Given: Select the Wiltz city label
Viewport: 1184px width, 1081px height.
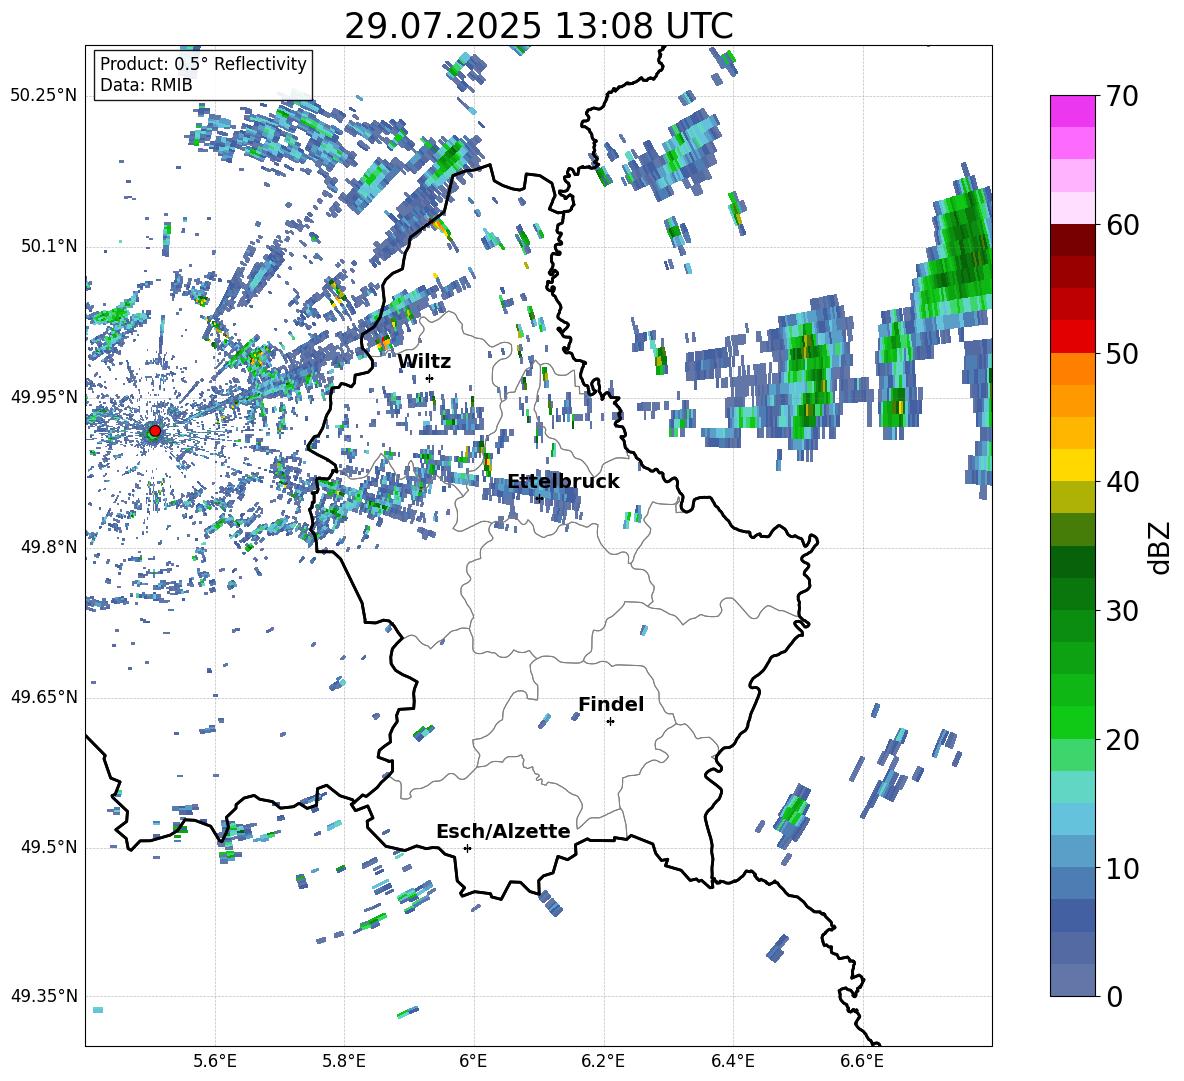Looking at the screenshot, I should tap(424, 362).
